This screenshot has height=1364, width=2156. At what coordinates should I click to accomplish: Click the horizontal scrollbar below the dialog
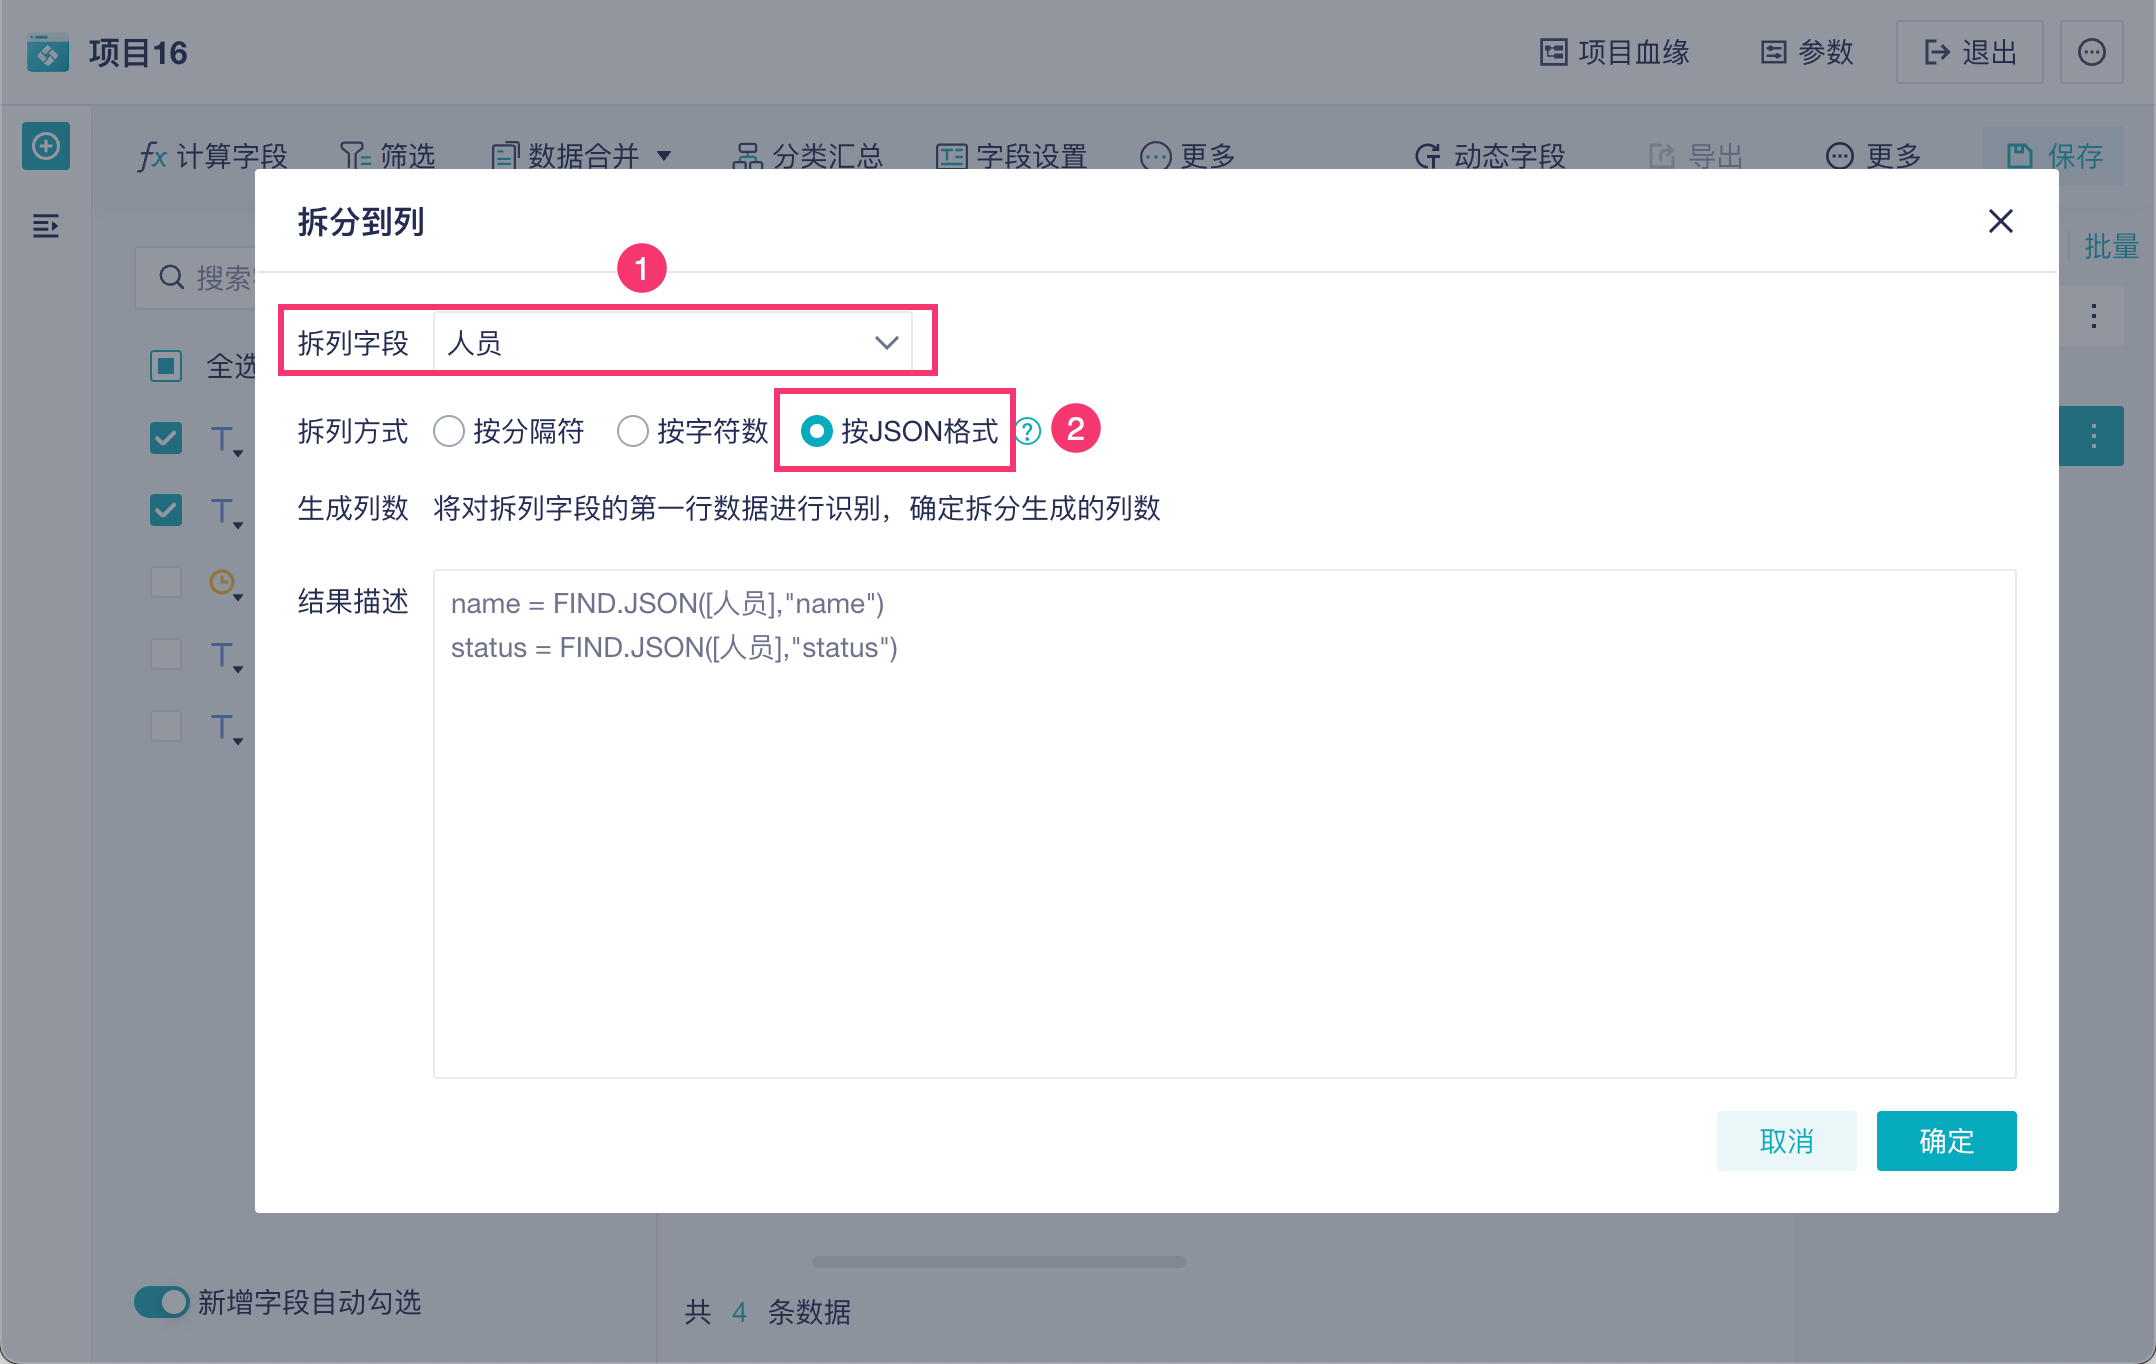pyautogui.click(x=998, y=1262)
